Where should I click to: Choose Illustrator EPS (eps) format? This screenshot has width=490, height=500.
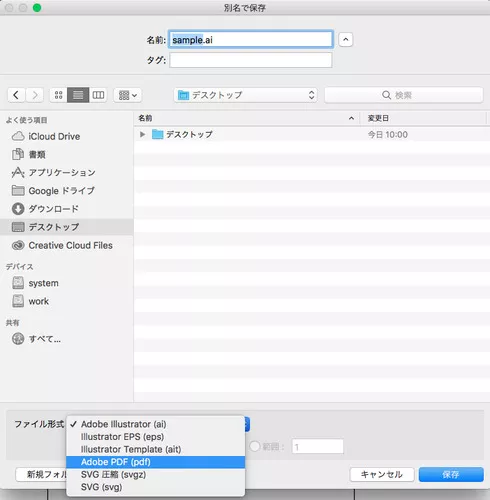tap(155, 437)
